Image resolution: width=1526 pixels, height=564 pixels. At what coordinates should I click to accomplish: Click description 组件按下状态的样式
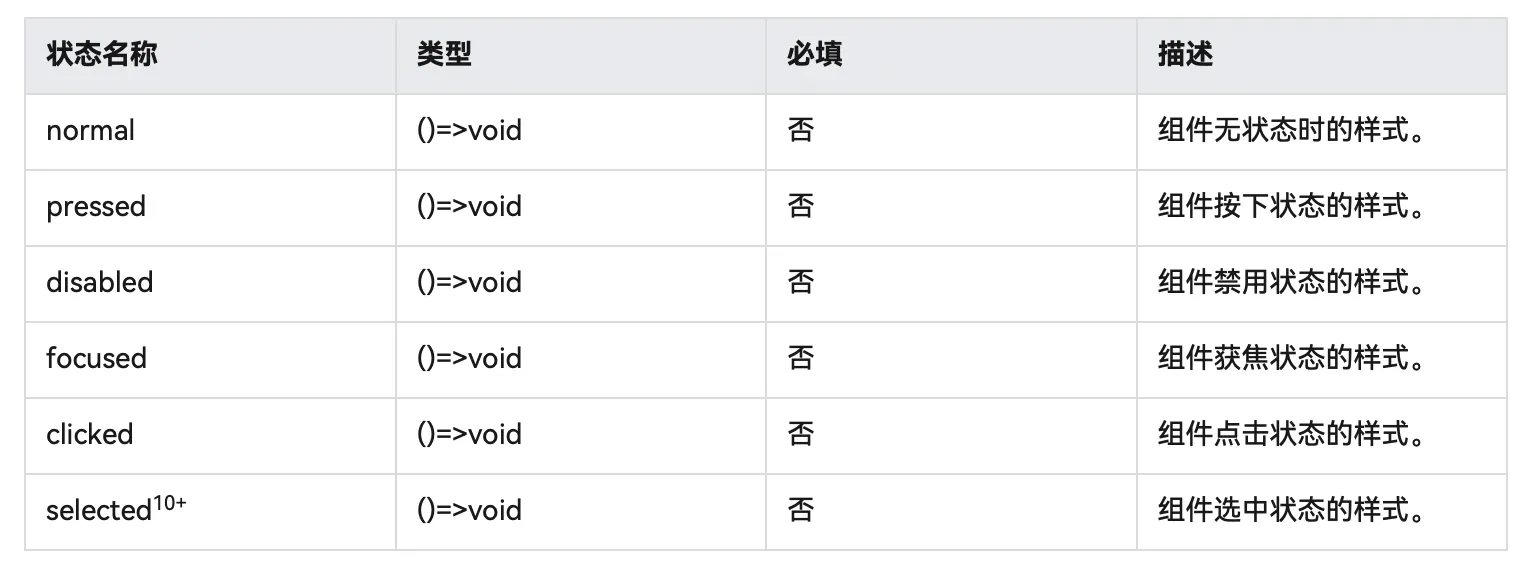pyautogui.click(x=1290, y=207)
